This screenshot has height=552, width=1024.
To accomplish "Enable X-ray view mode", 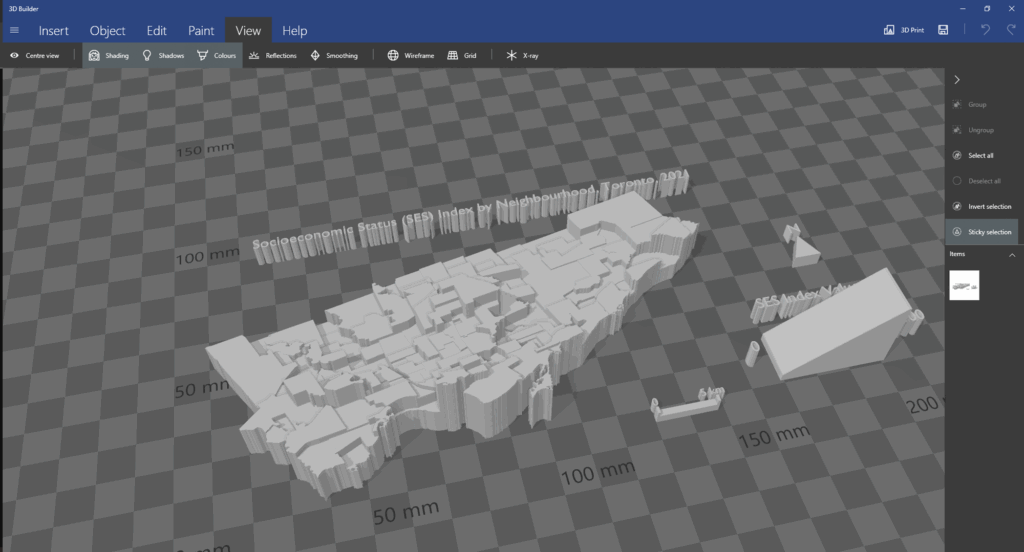I will pyautogui.click(x=512, y=55).
